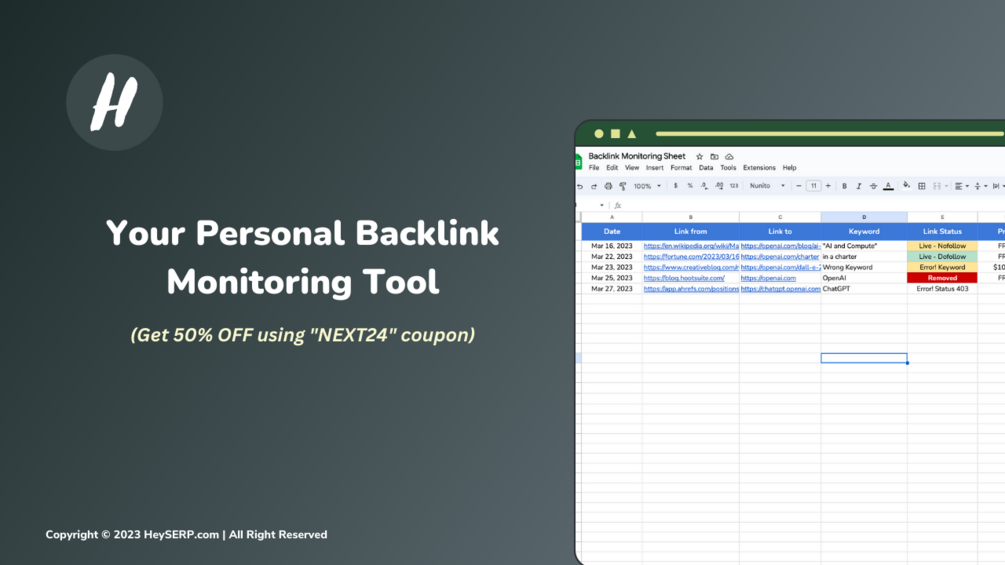Click the Merge cells icon
This screenshot has width=1005, height=565.
pyautogui.click(x=937, y=186)
